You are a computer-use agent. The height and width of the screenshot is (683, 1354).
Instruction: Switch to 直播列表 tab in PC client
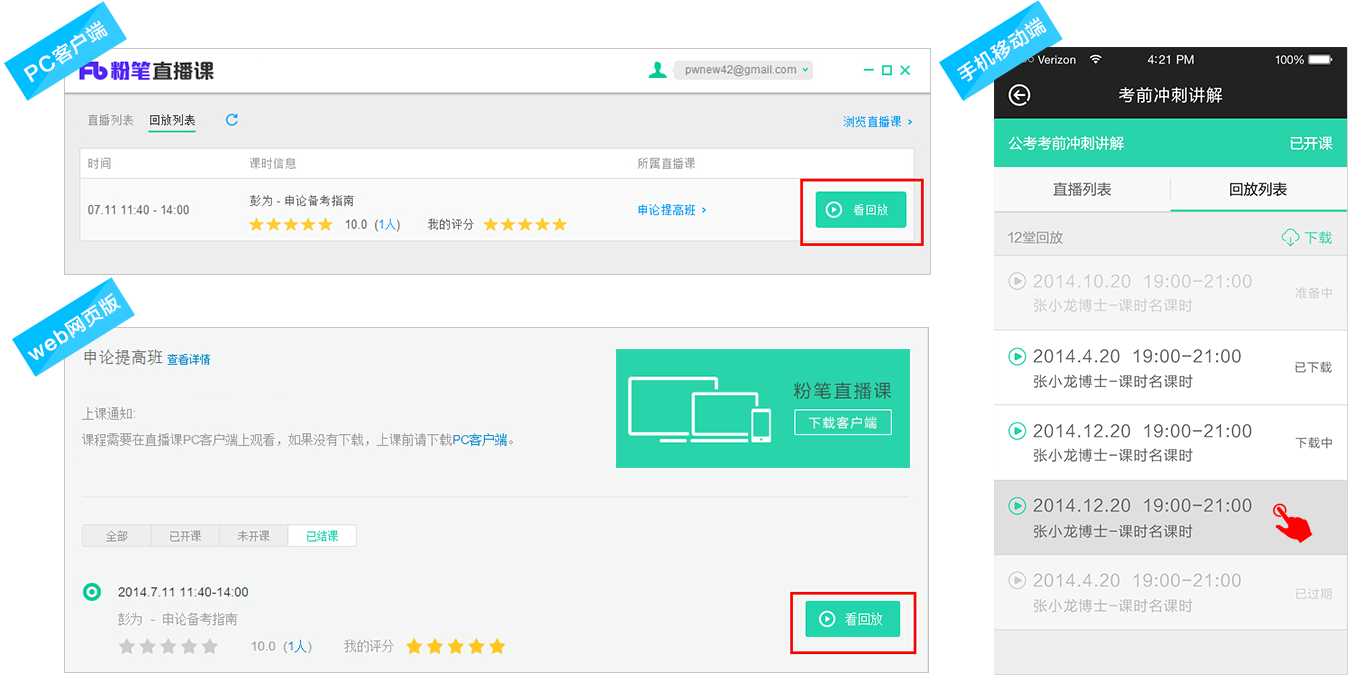(110, 120)
